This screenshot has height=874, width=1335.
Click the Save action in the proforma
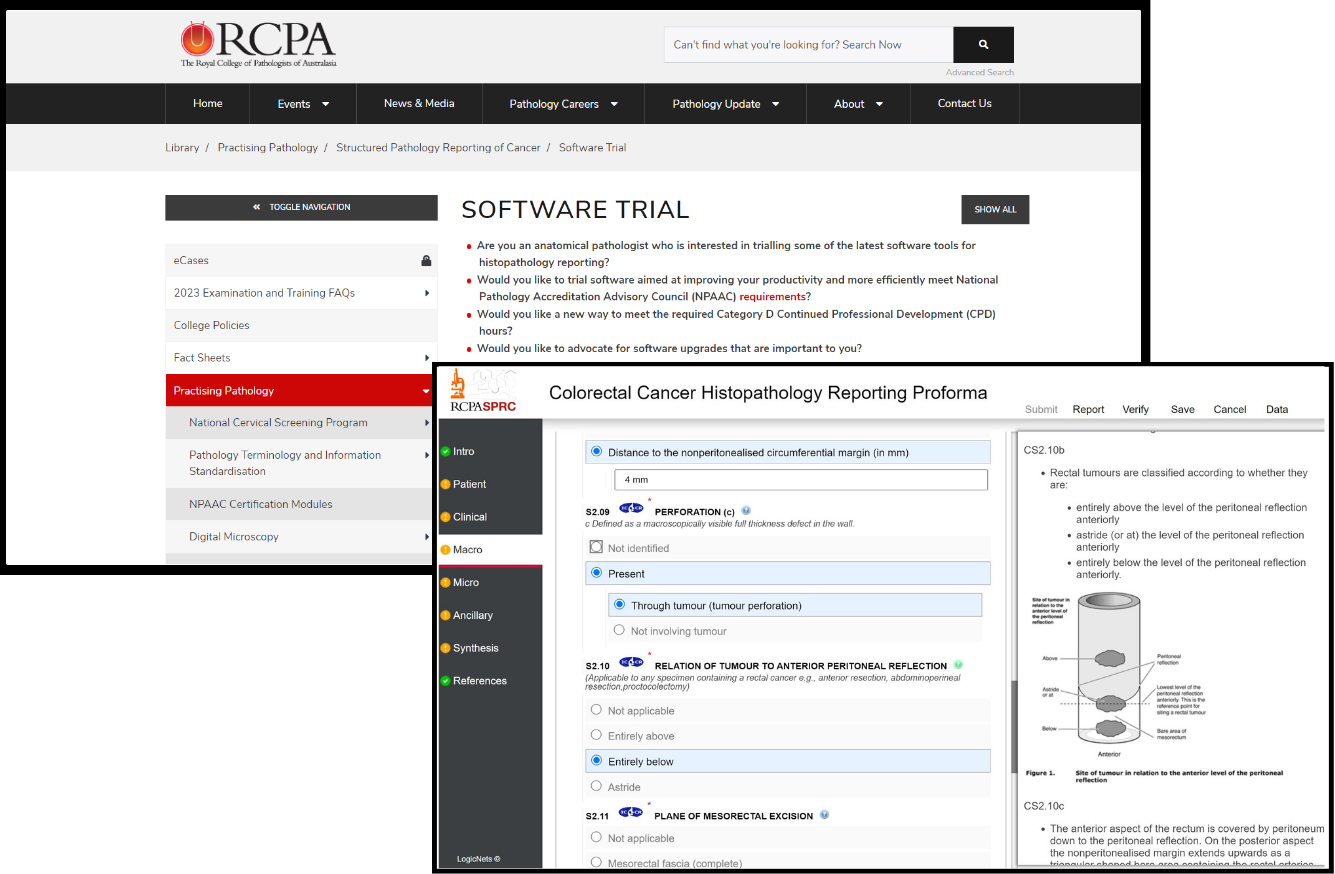click(1182, 409)
